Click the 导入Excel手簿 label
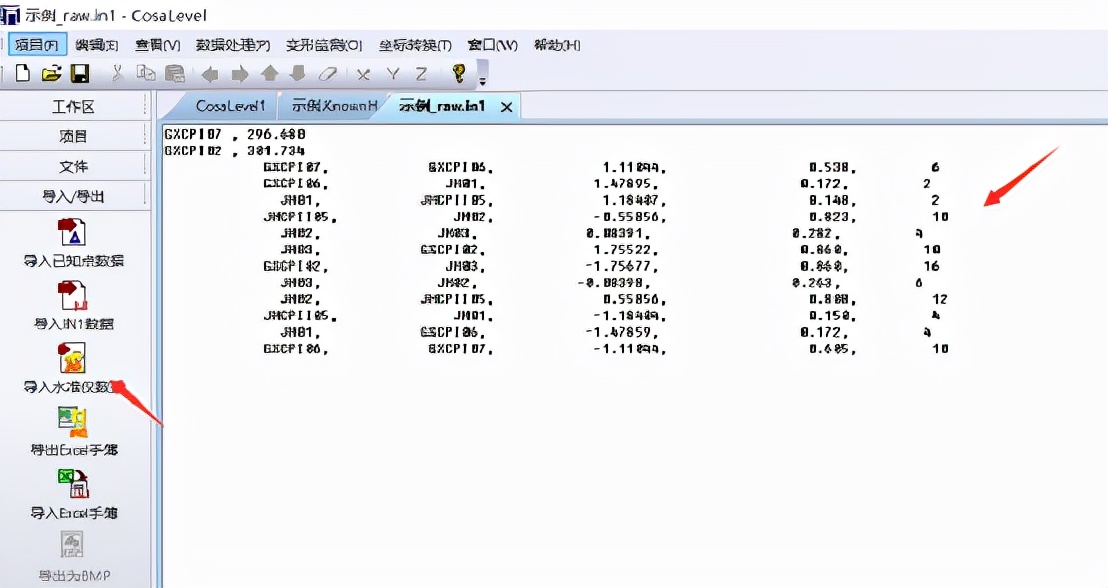Image resolution: width=1108 pixels, height=588 pixels. pos(73,513)
